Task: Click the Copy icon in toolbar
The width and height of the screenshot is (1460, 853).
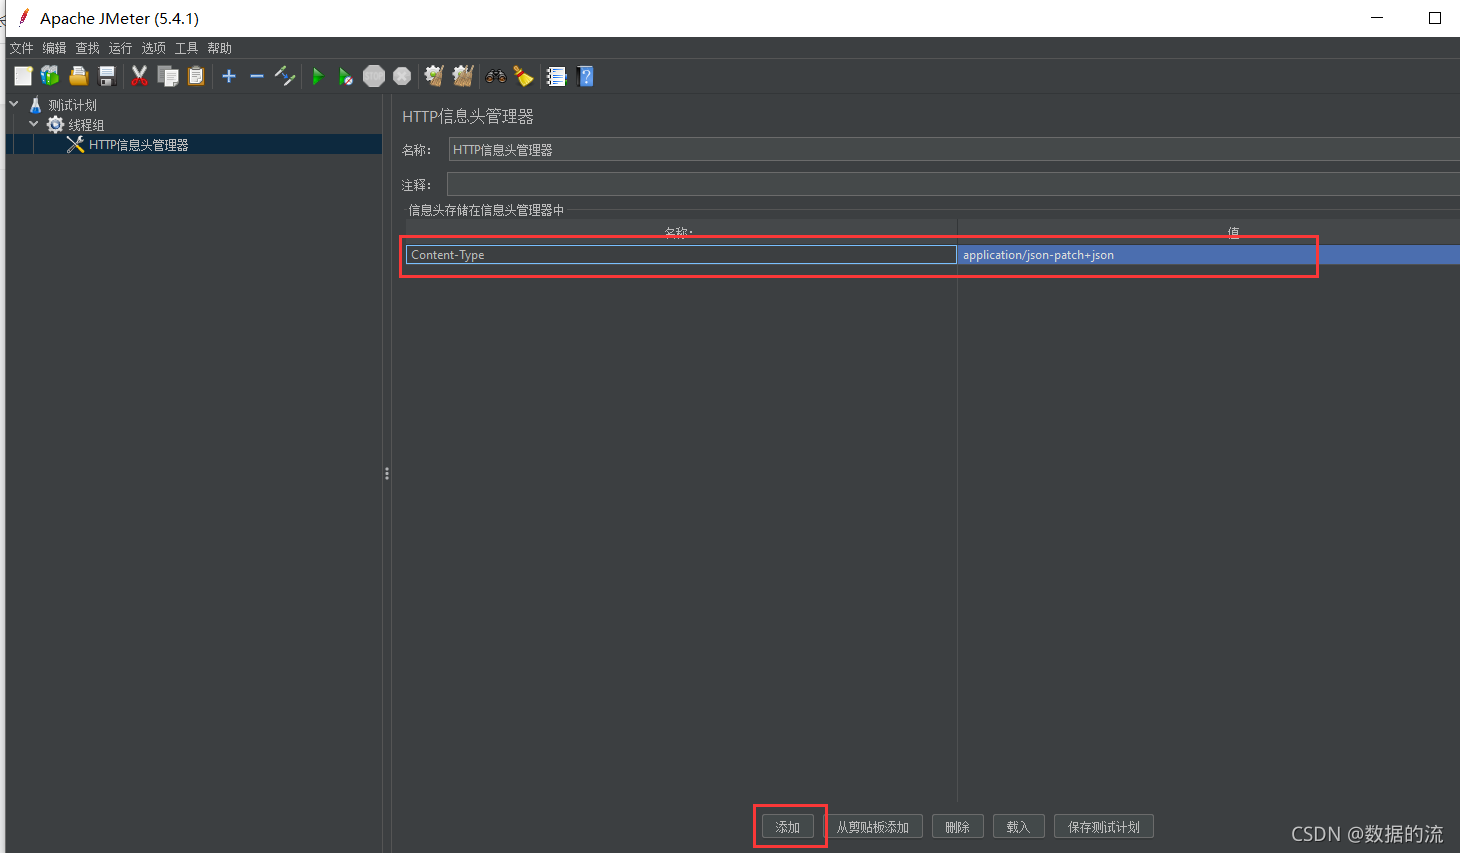Action: 168,76
